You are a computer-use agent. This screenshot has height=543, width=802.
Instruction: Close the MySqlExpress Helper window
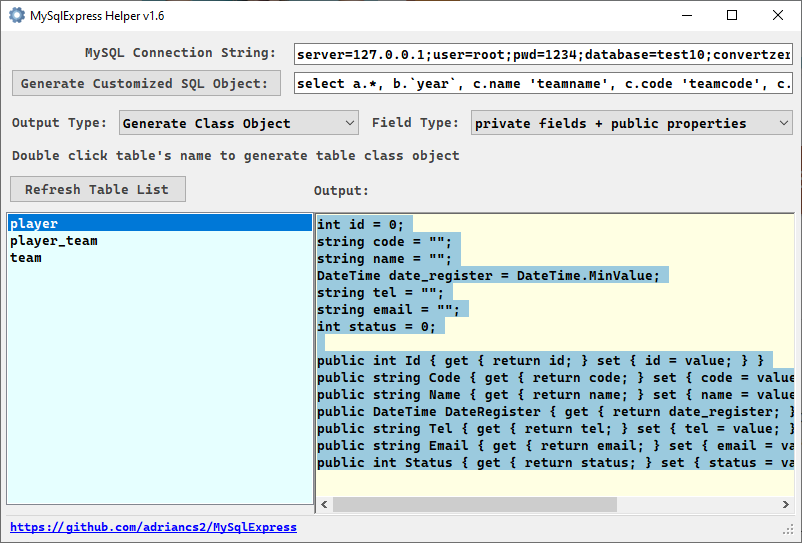pyautogui.click(x=778, y=15)
